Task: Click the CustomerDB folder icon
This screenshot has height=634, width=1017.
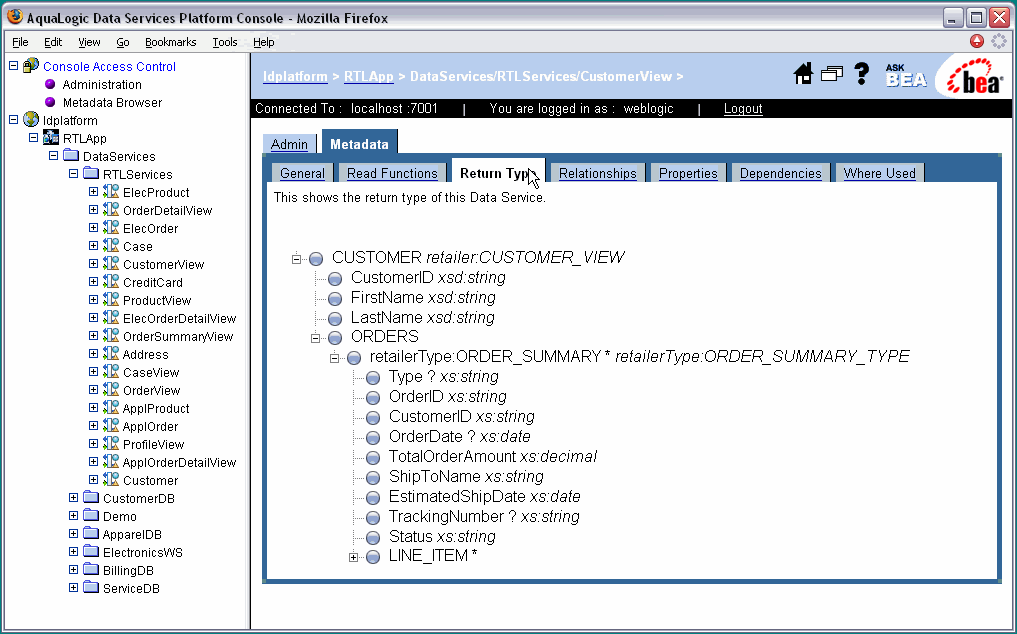Action: point(91,498)
